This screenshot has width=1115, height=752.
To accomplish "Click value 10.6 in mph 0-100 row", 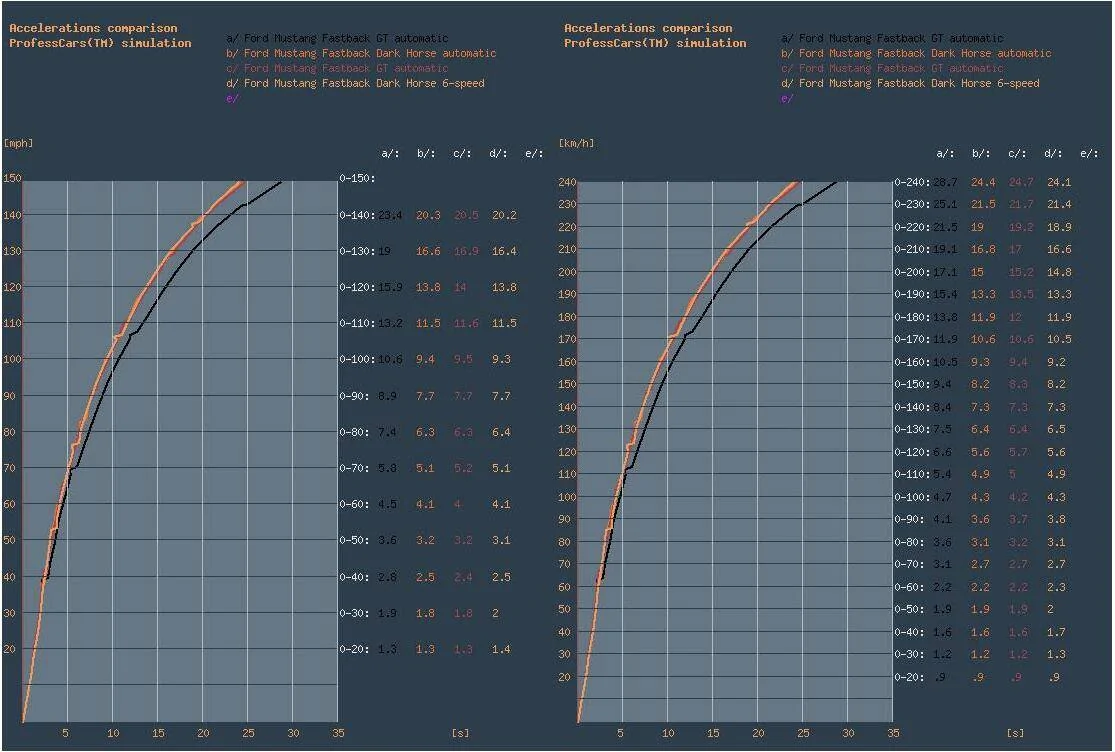I will point(390,359).
